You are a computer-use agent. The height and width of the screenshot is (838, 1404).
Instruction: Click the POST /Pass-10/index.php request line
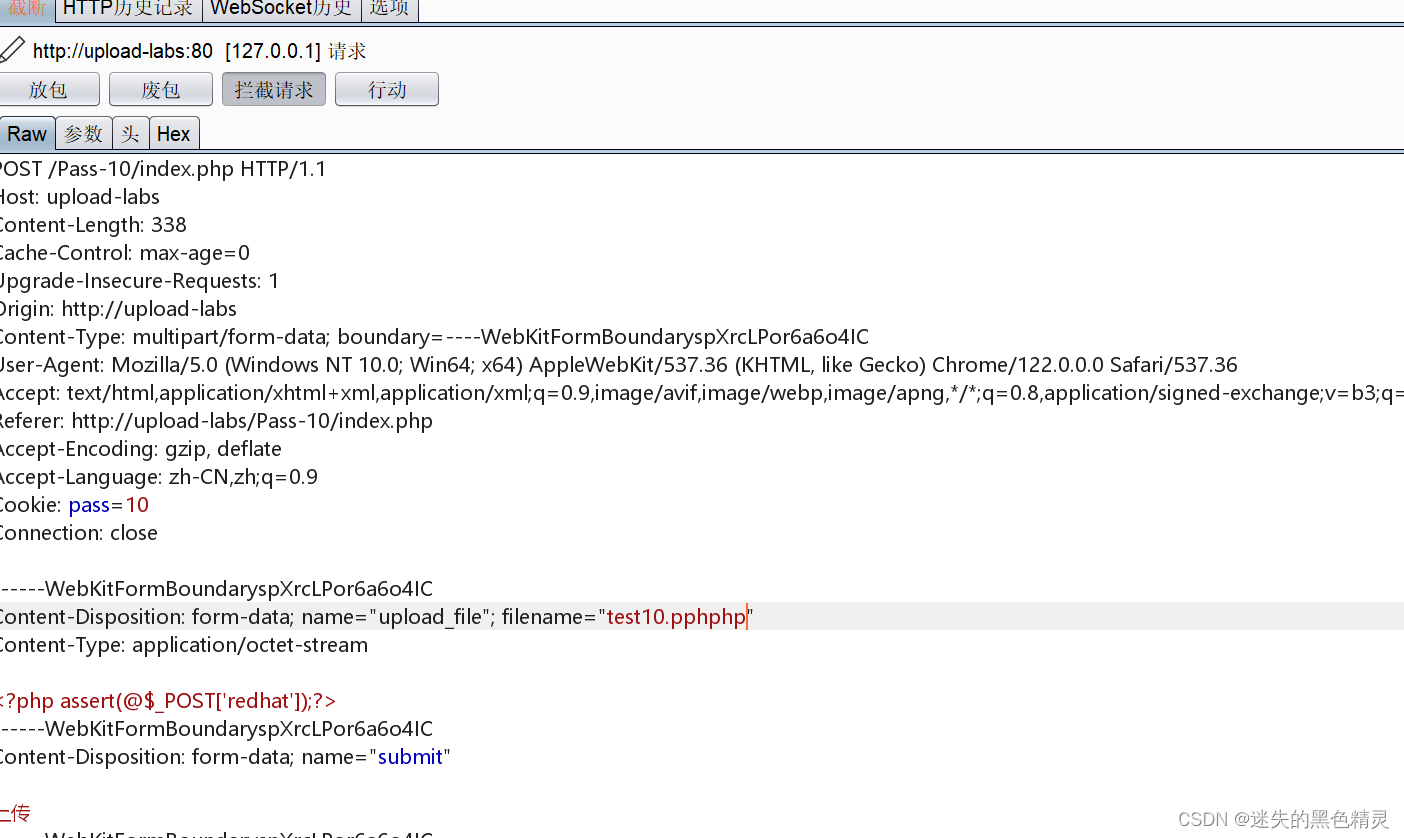(163, 169)
